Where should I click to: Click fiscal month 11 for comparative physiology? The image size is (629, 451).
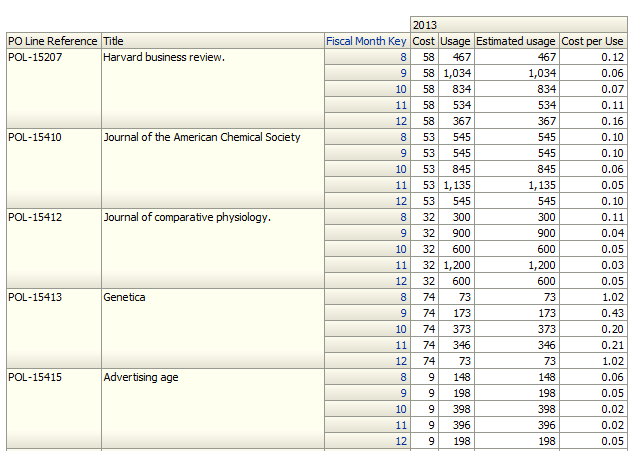(x=367, y=265)
